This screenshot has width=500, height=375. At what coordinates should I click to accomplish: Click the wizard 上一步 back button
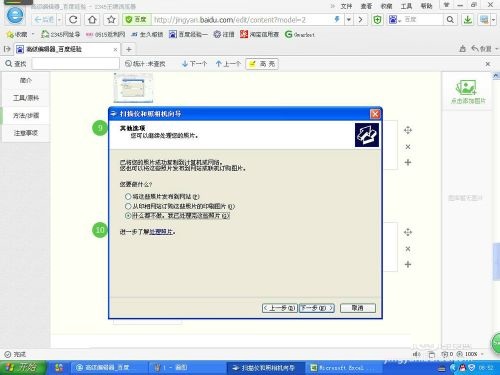click(x=279, y=308)
